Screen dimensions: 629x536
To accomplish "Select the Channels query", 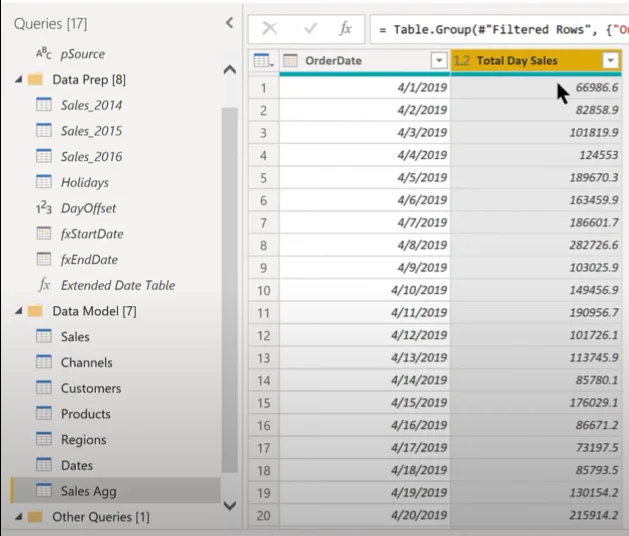I will click(86, 362).
